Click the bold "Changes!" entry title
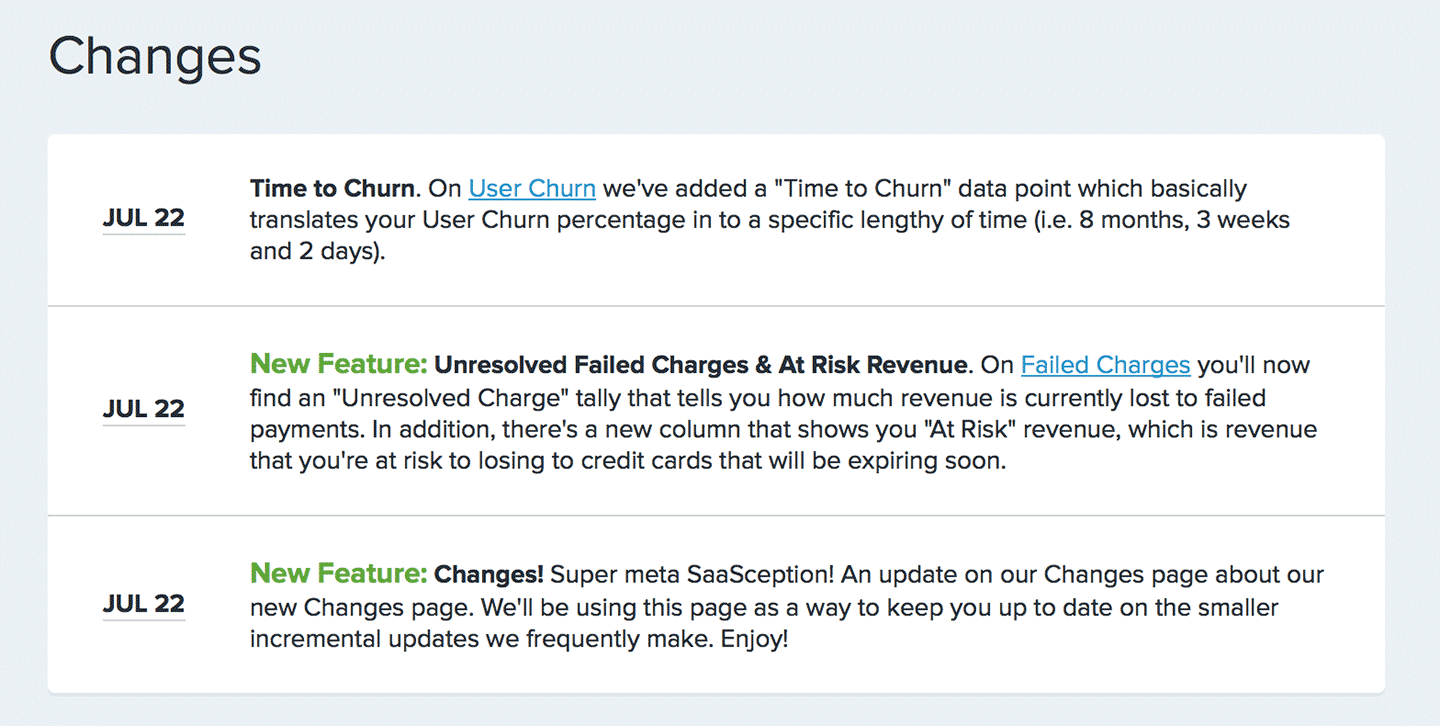The height and width of the screenshot is (726, 1440). click(488, 575)
